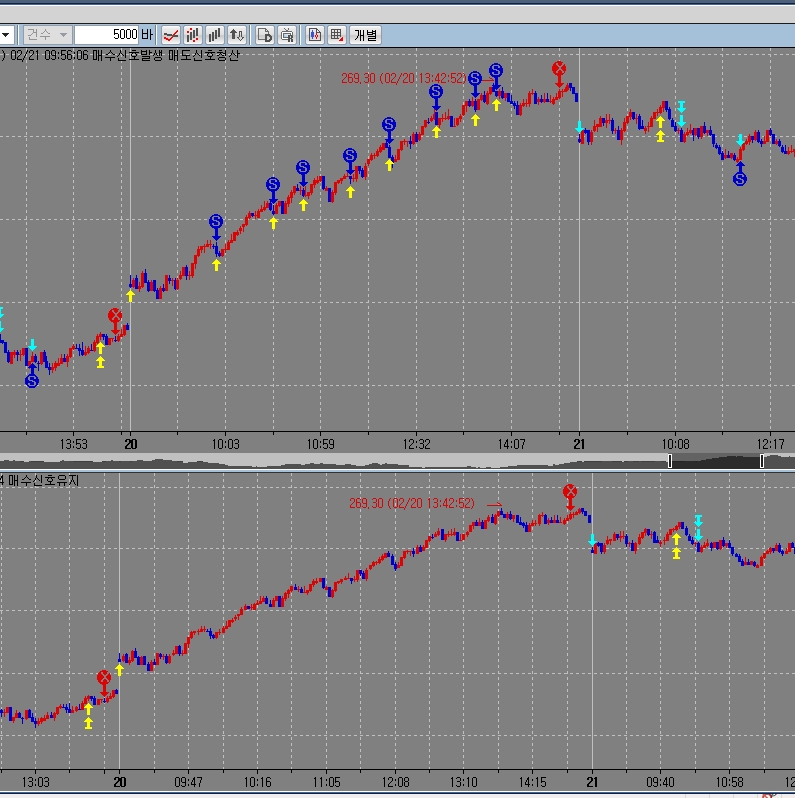
Task: Select the gray ascending bars chart icon
Action: [x=215, y=35]
